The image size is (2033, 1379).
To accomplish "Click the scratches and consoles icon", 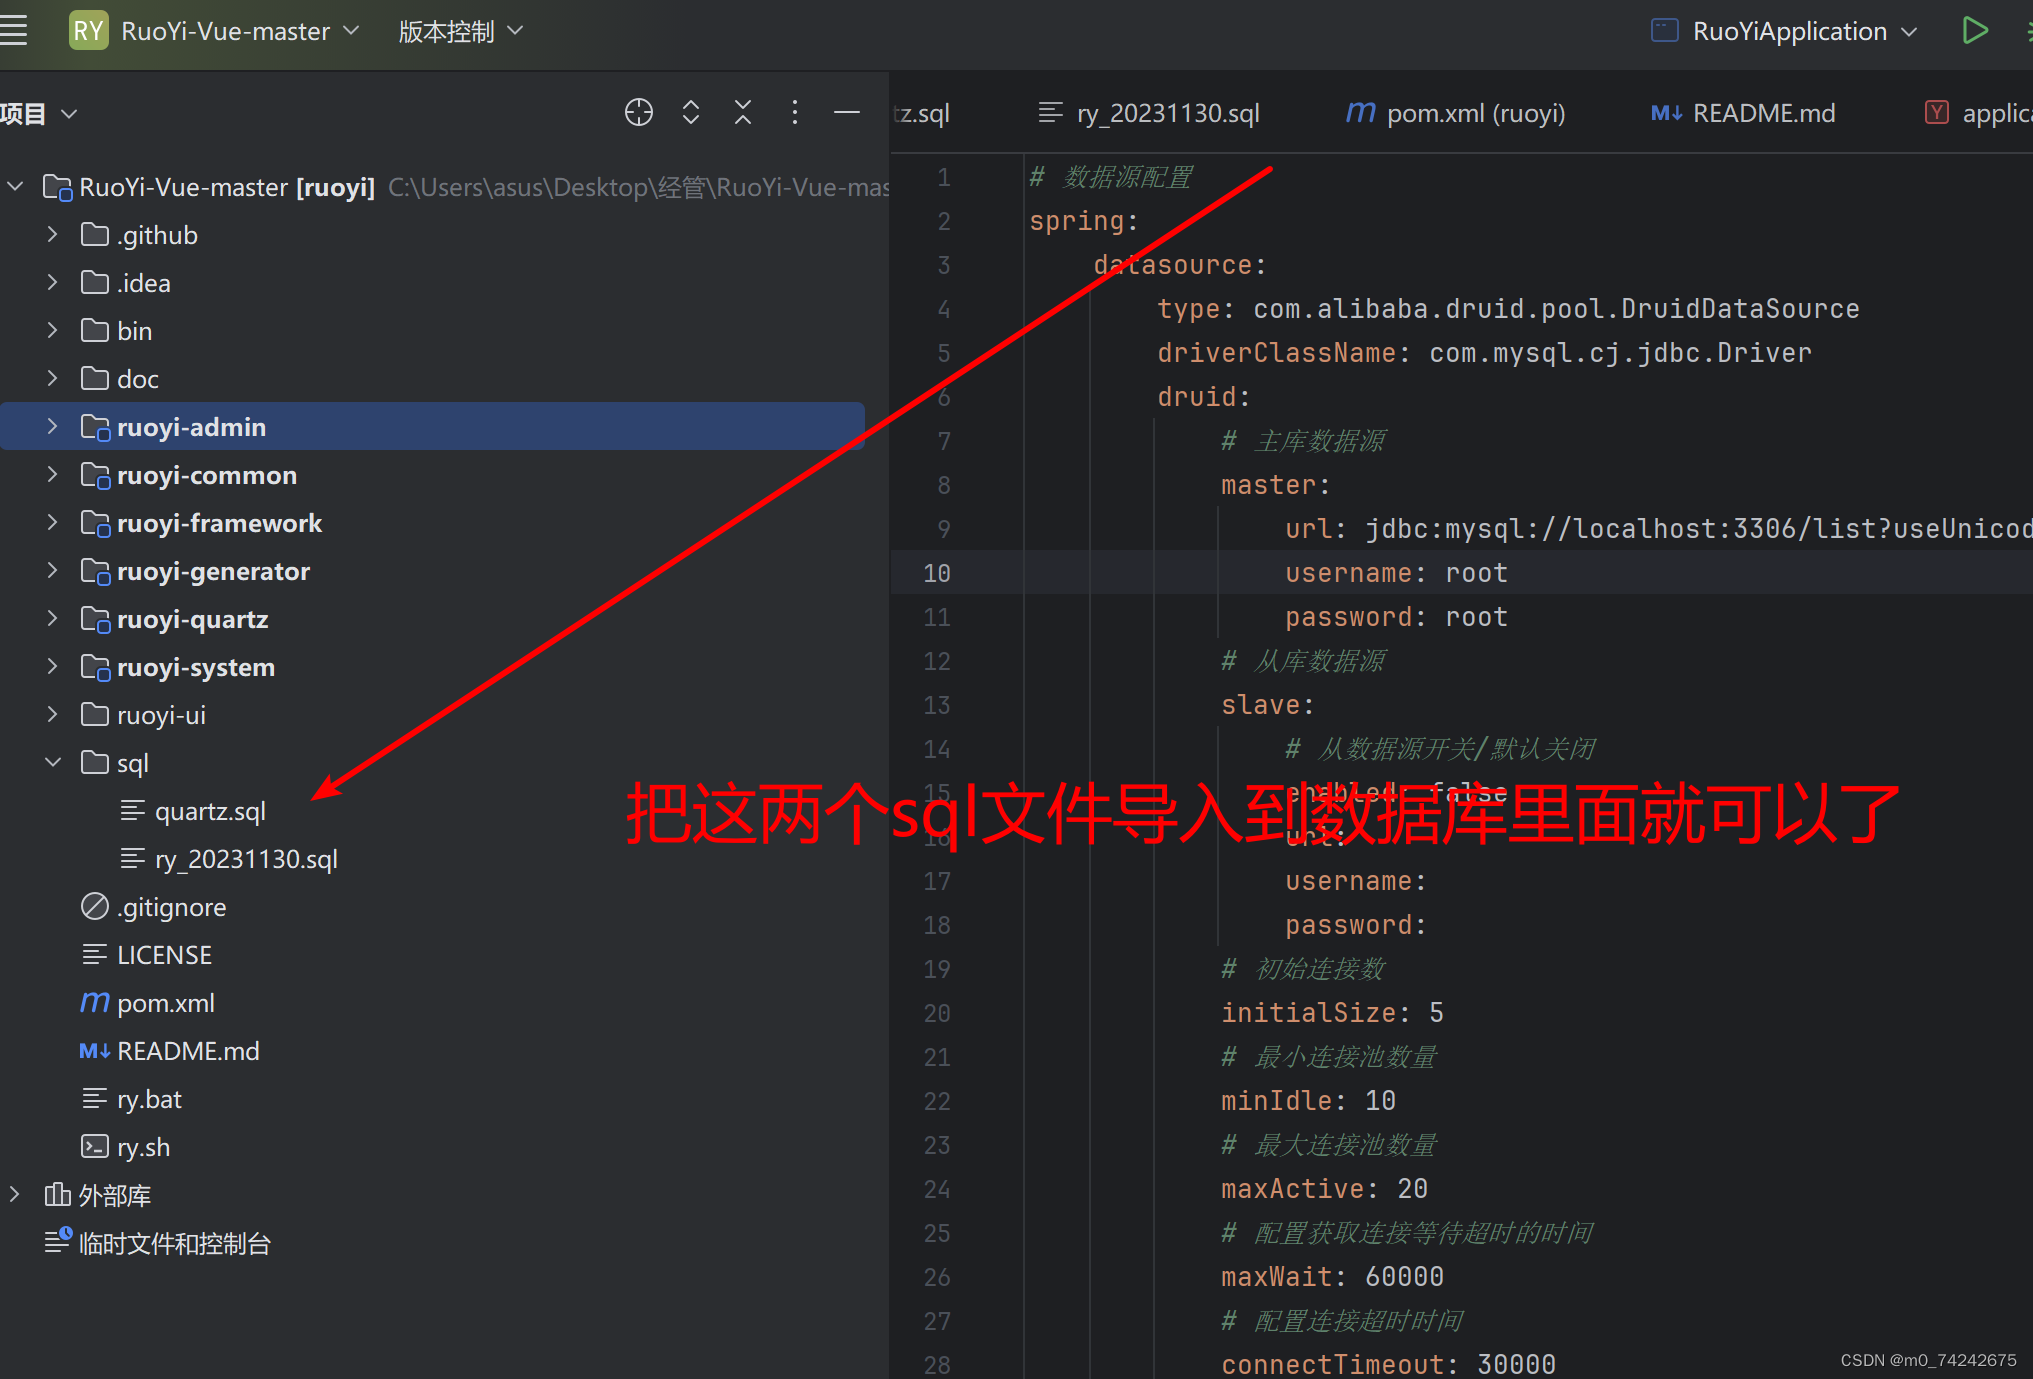I will click(58, 1241).
